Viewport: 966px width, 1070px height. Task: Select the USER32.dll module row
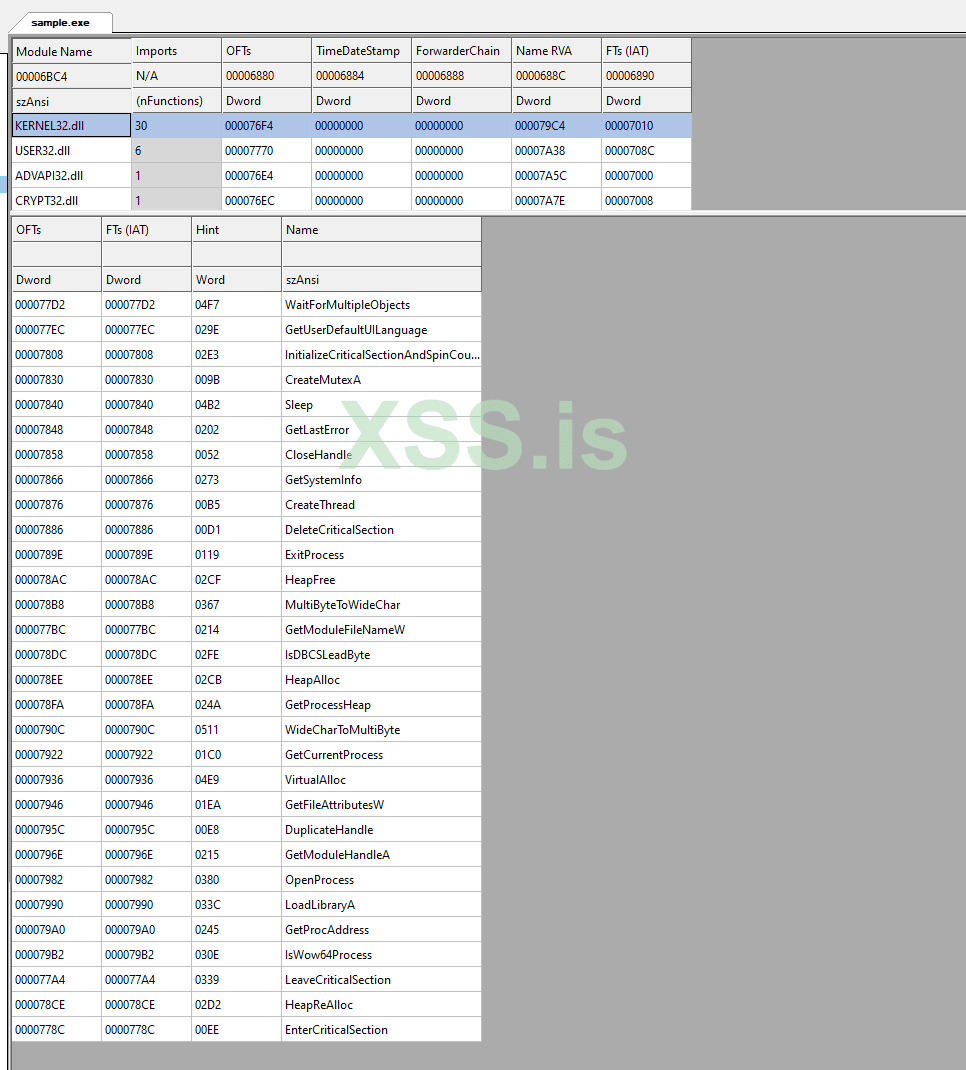(x=351, y=151)
